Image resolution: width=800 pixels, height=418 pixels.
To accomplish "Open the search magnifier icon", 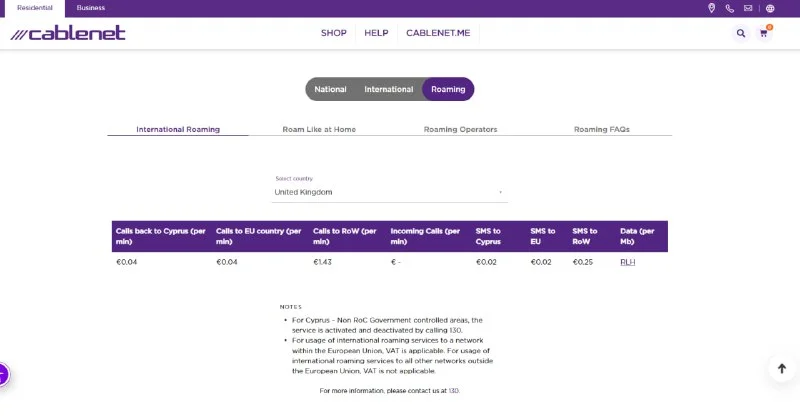I will (741, 33).
